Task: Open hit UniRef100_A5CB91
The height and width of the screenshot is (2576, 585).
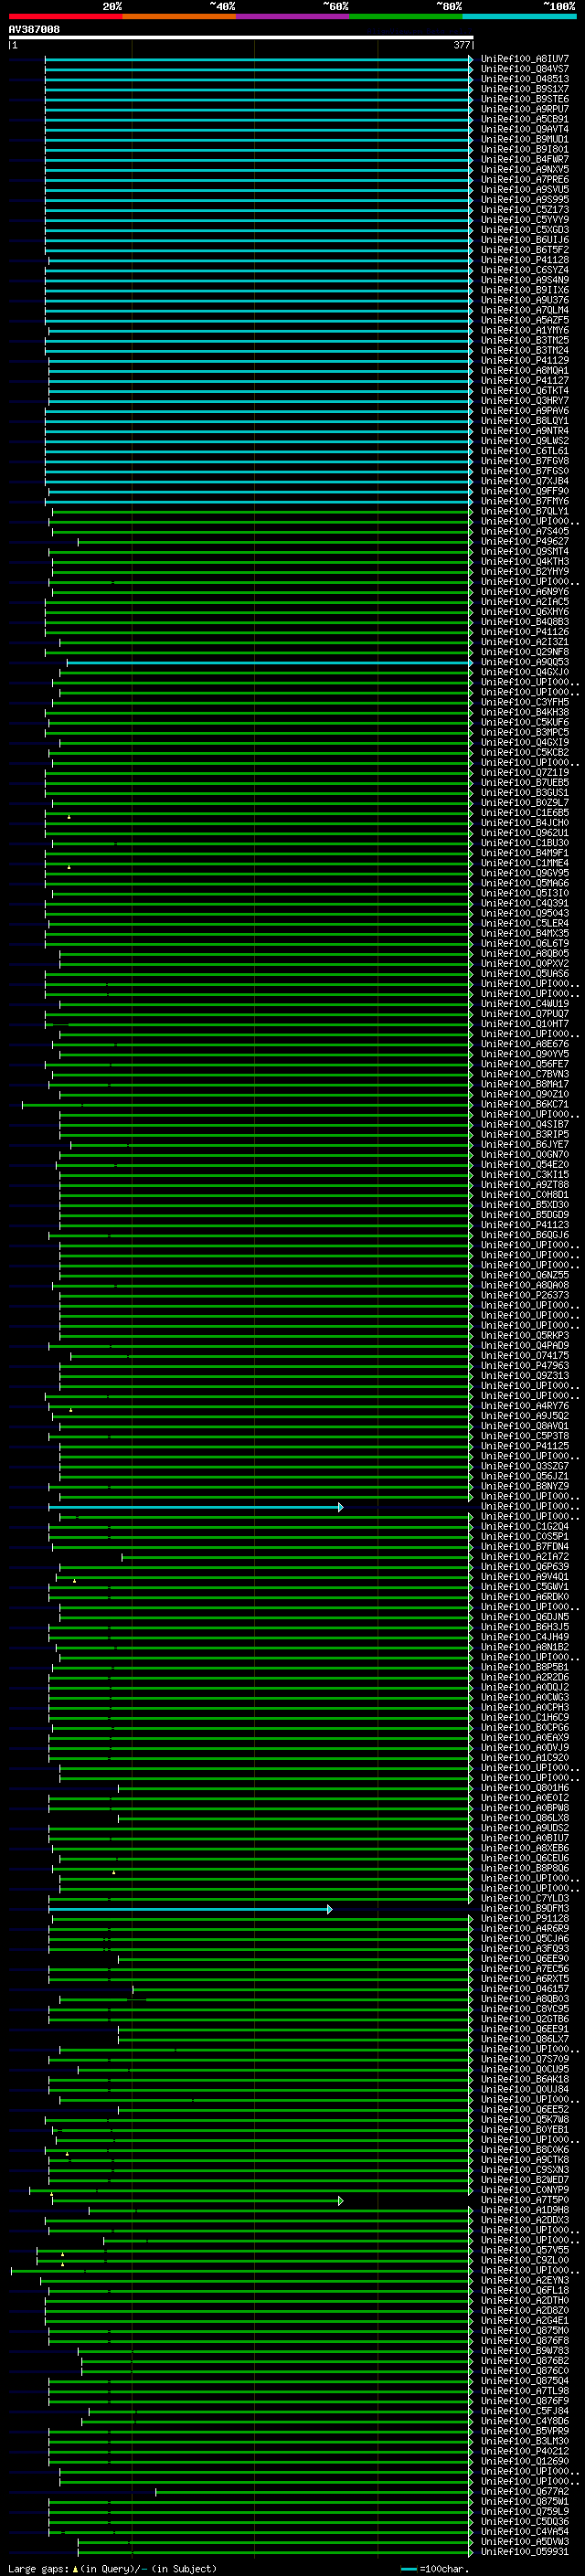Action: tap(525, 119)
